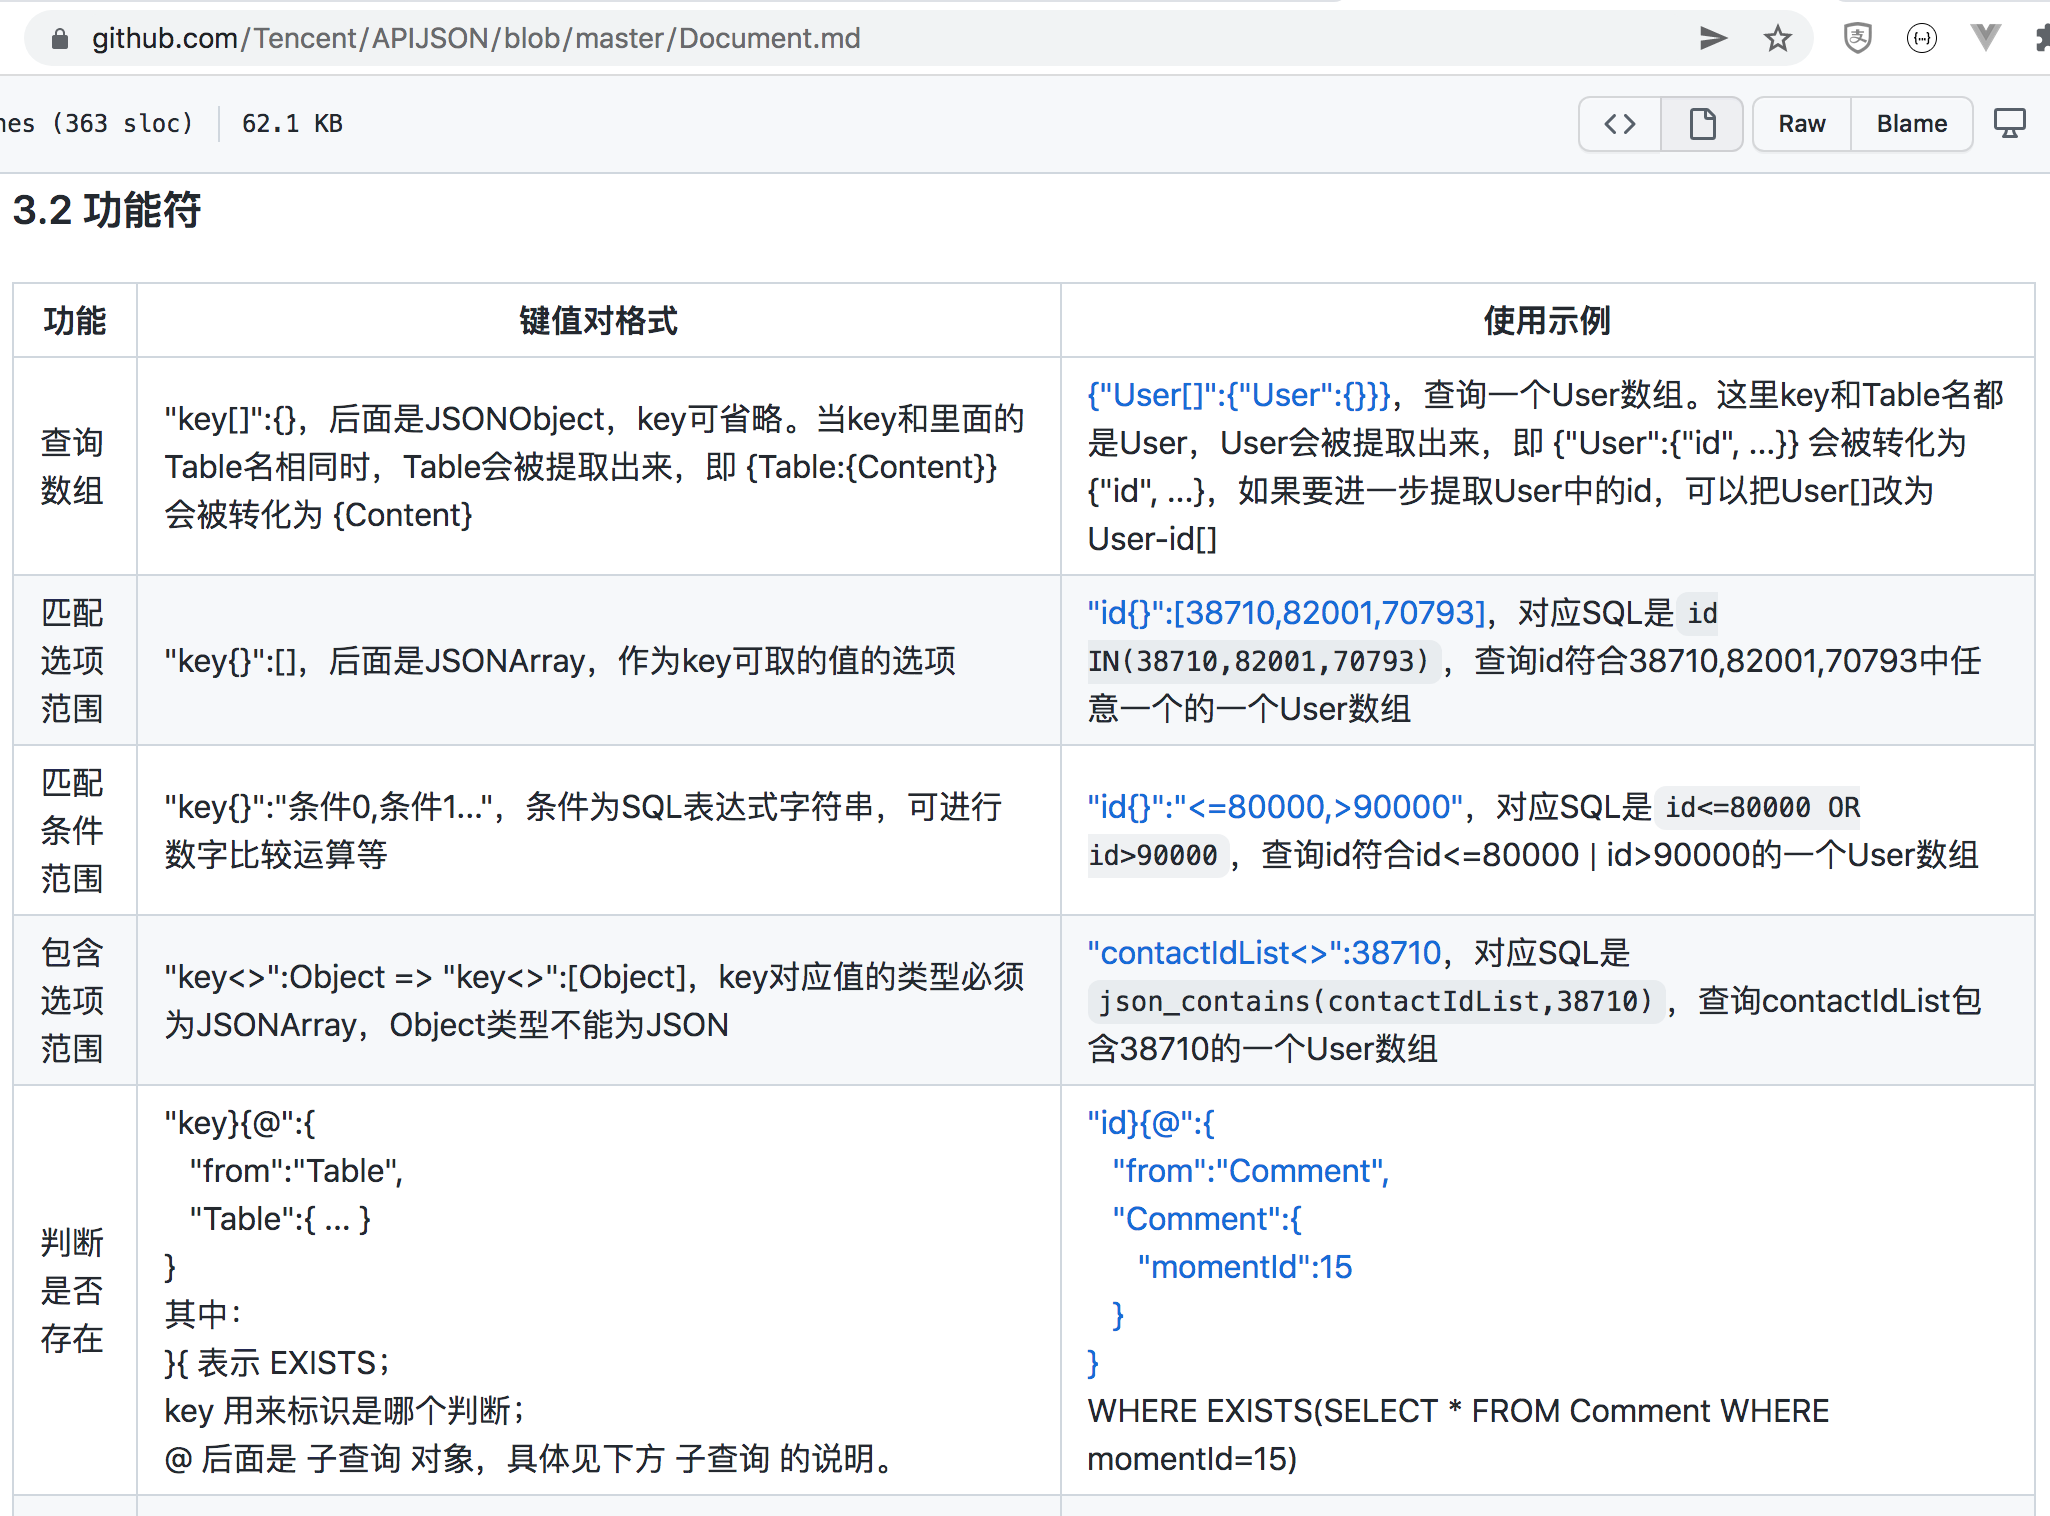Open the Vue devtools extension icon

click(1985, 39)
